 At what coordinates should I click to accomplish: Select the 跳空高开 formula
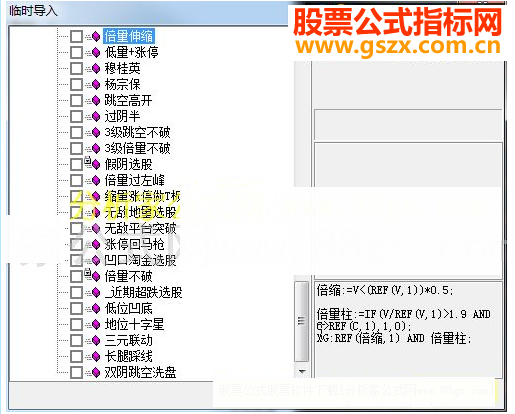(x=128, y=100)
